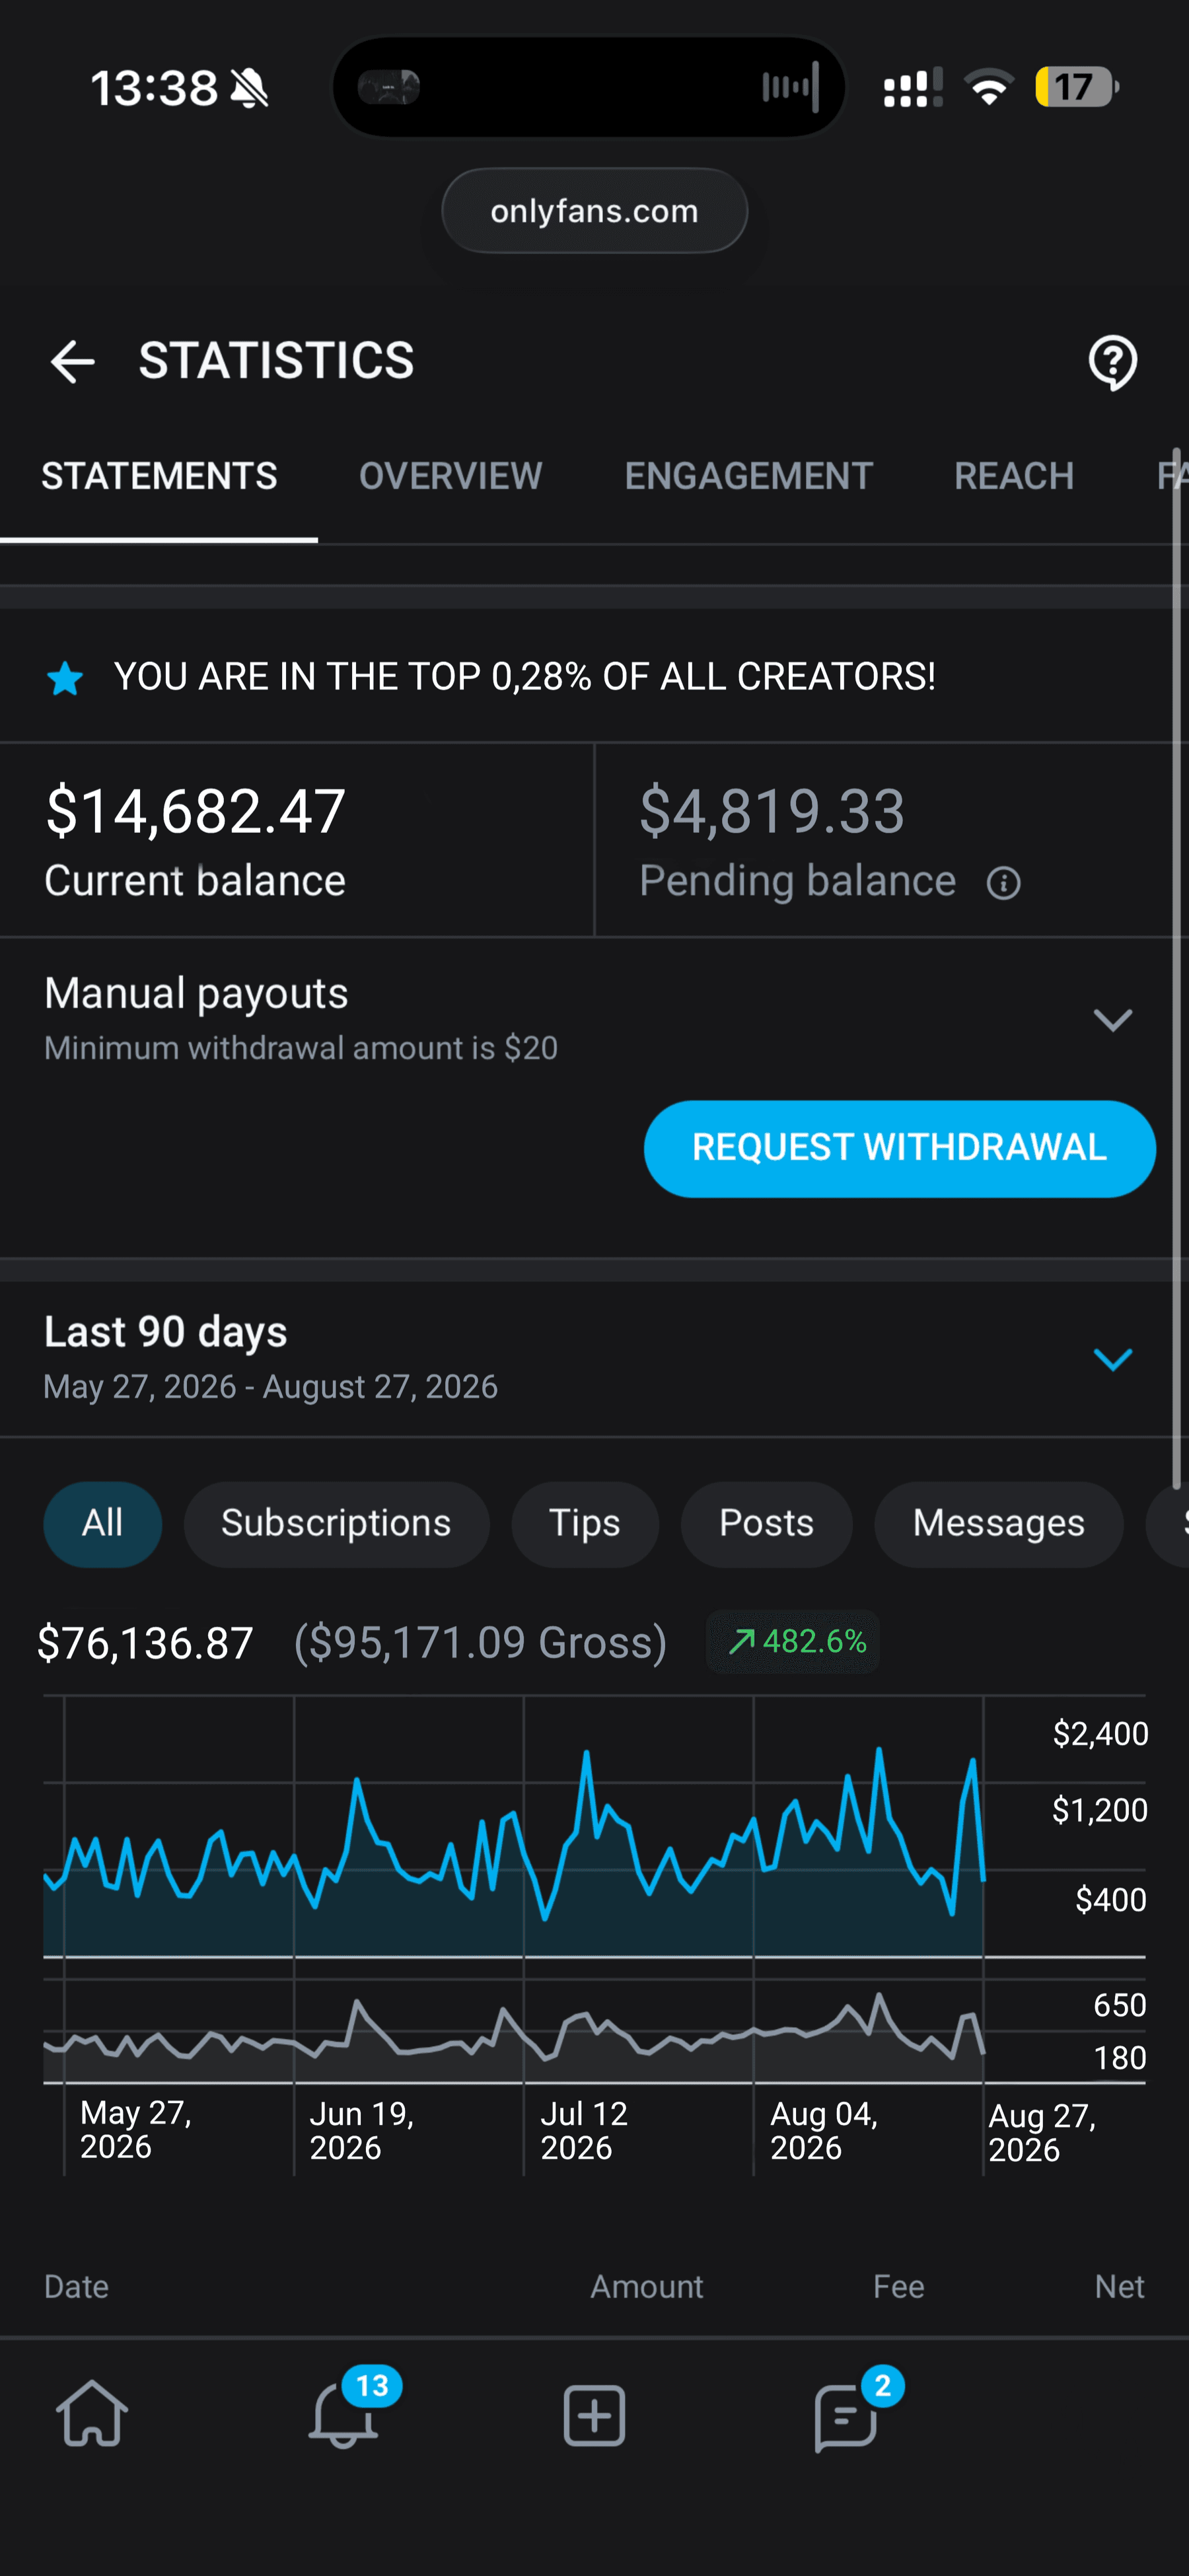Switch to the Overview tab

point(451,476)
